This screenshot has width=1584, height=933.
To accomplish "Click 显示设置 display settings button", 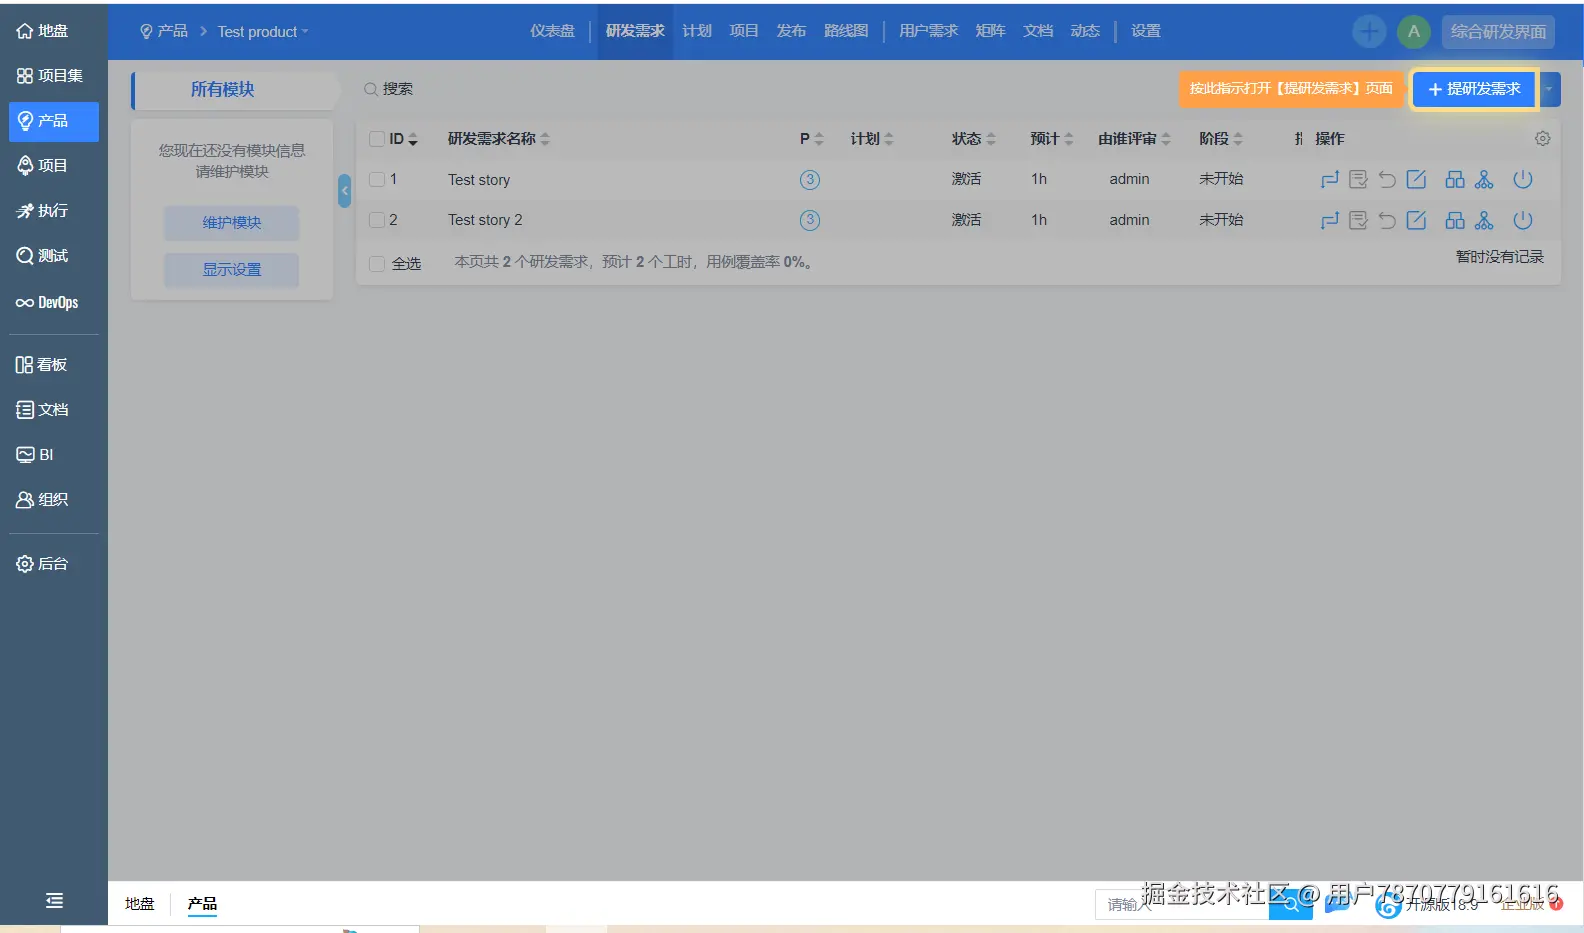I will 232,270.
